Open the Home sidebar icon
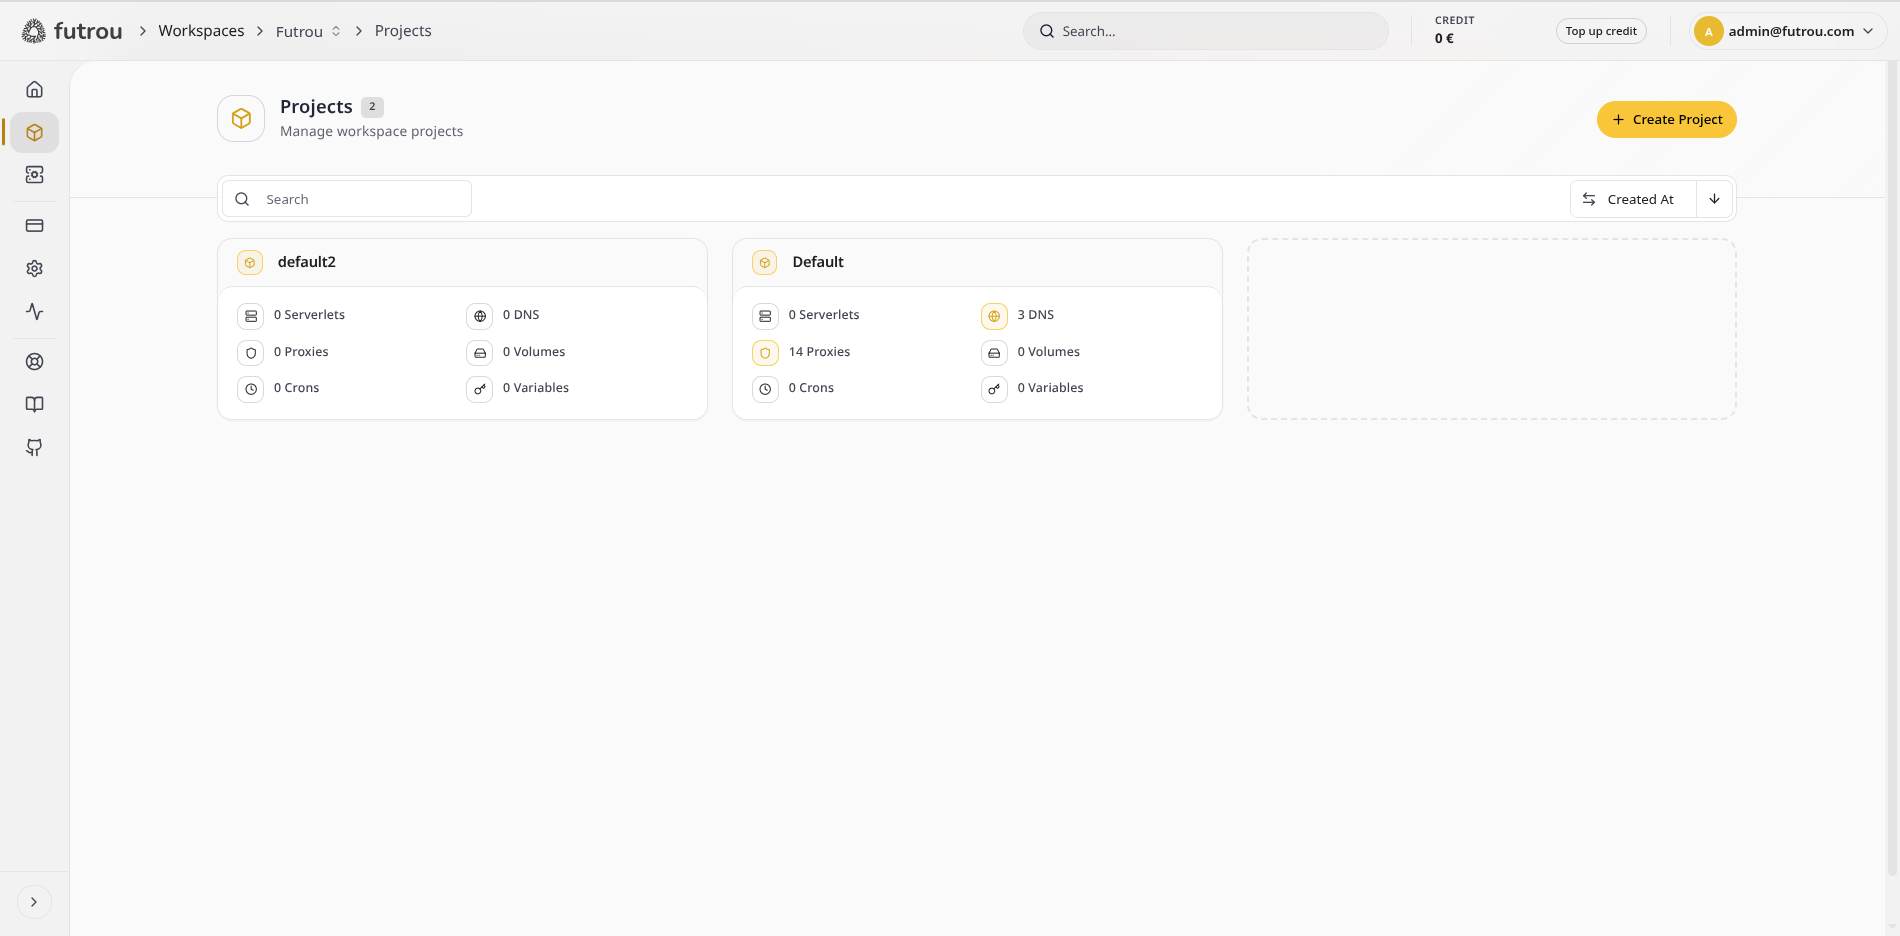 (34, 89)
